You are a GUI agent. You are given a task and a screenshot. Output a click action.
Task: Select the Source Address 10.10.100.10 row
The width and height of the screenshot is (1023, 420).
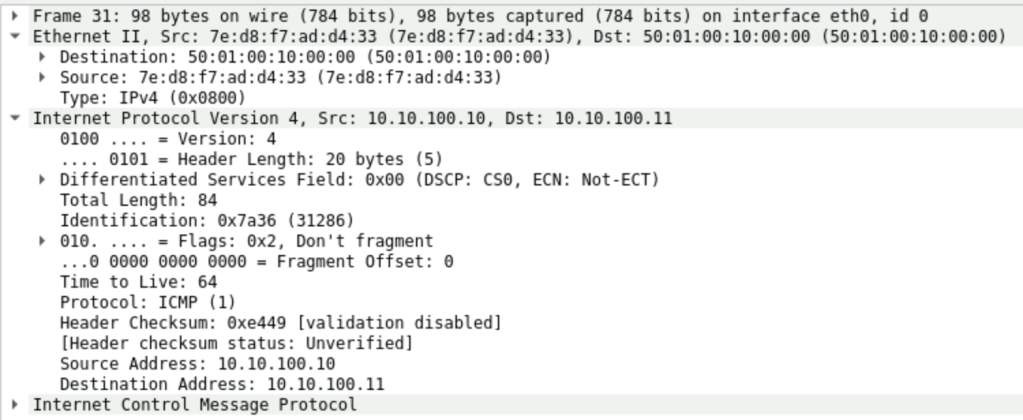click(x=197, y=363)
